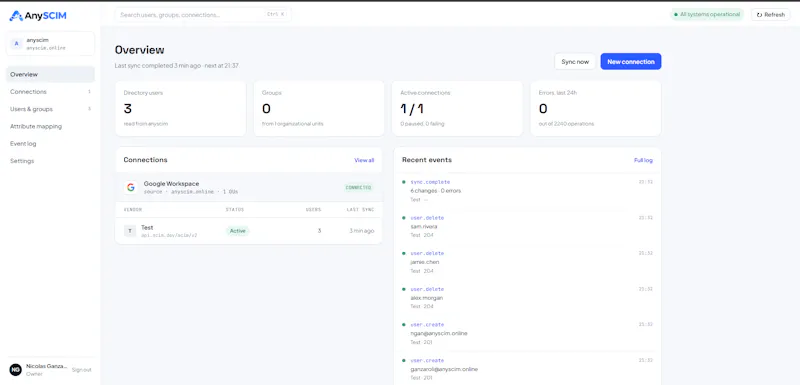Focus the search users, groups, connections field
Image resolution: width=800 pixels, height=385 pixels.
[x=203, y=15]
